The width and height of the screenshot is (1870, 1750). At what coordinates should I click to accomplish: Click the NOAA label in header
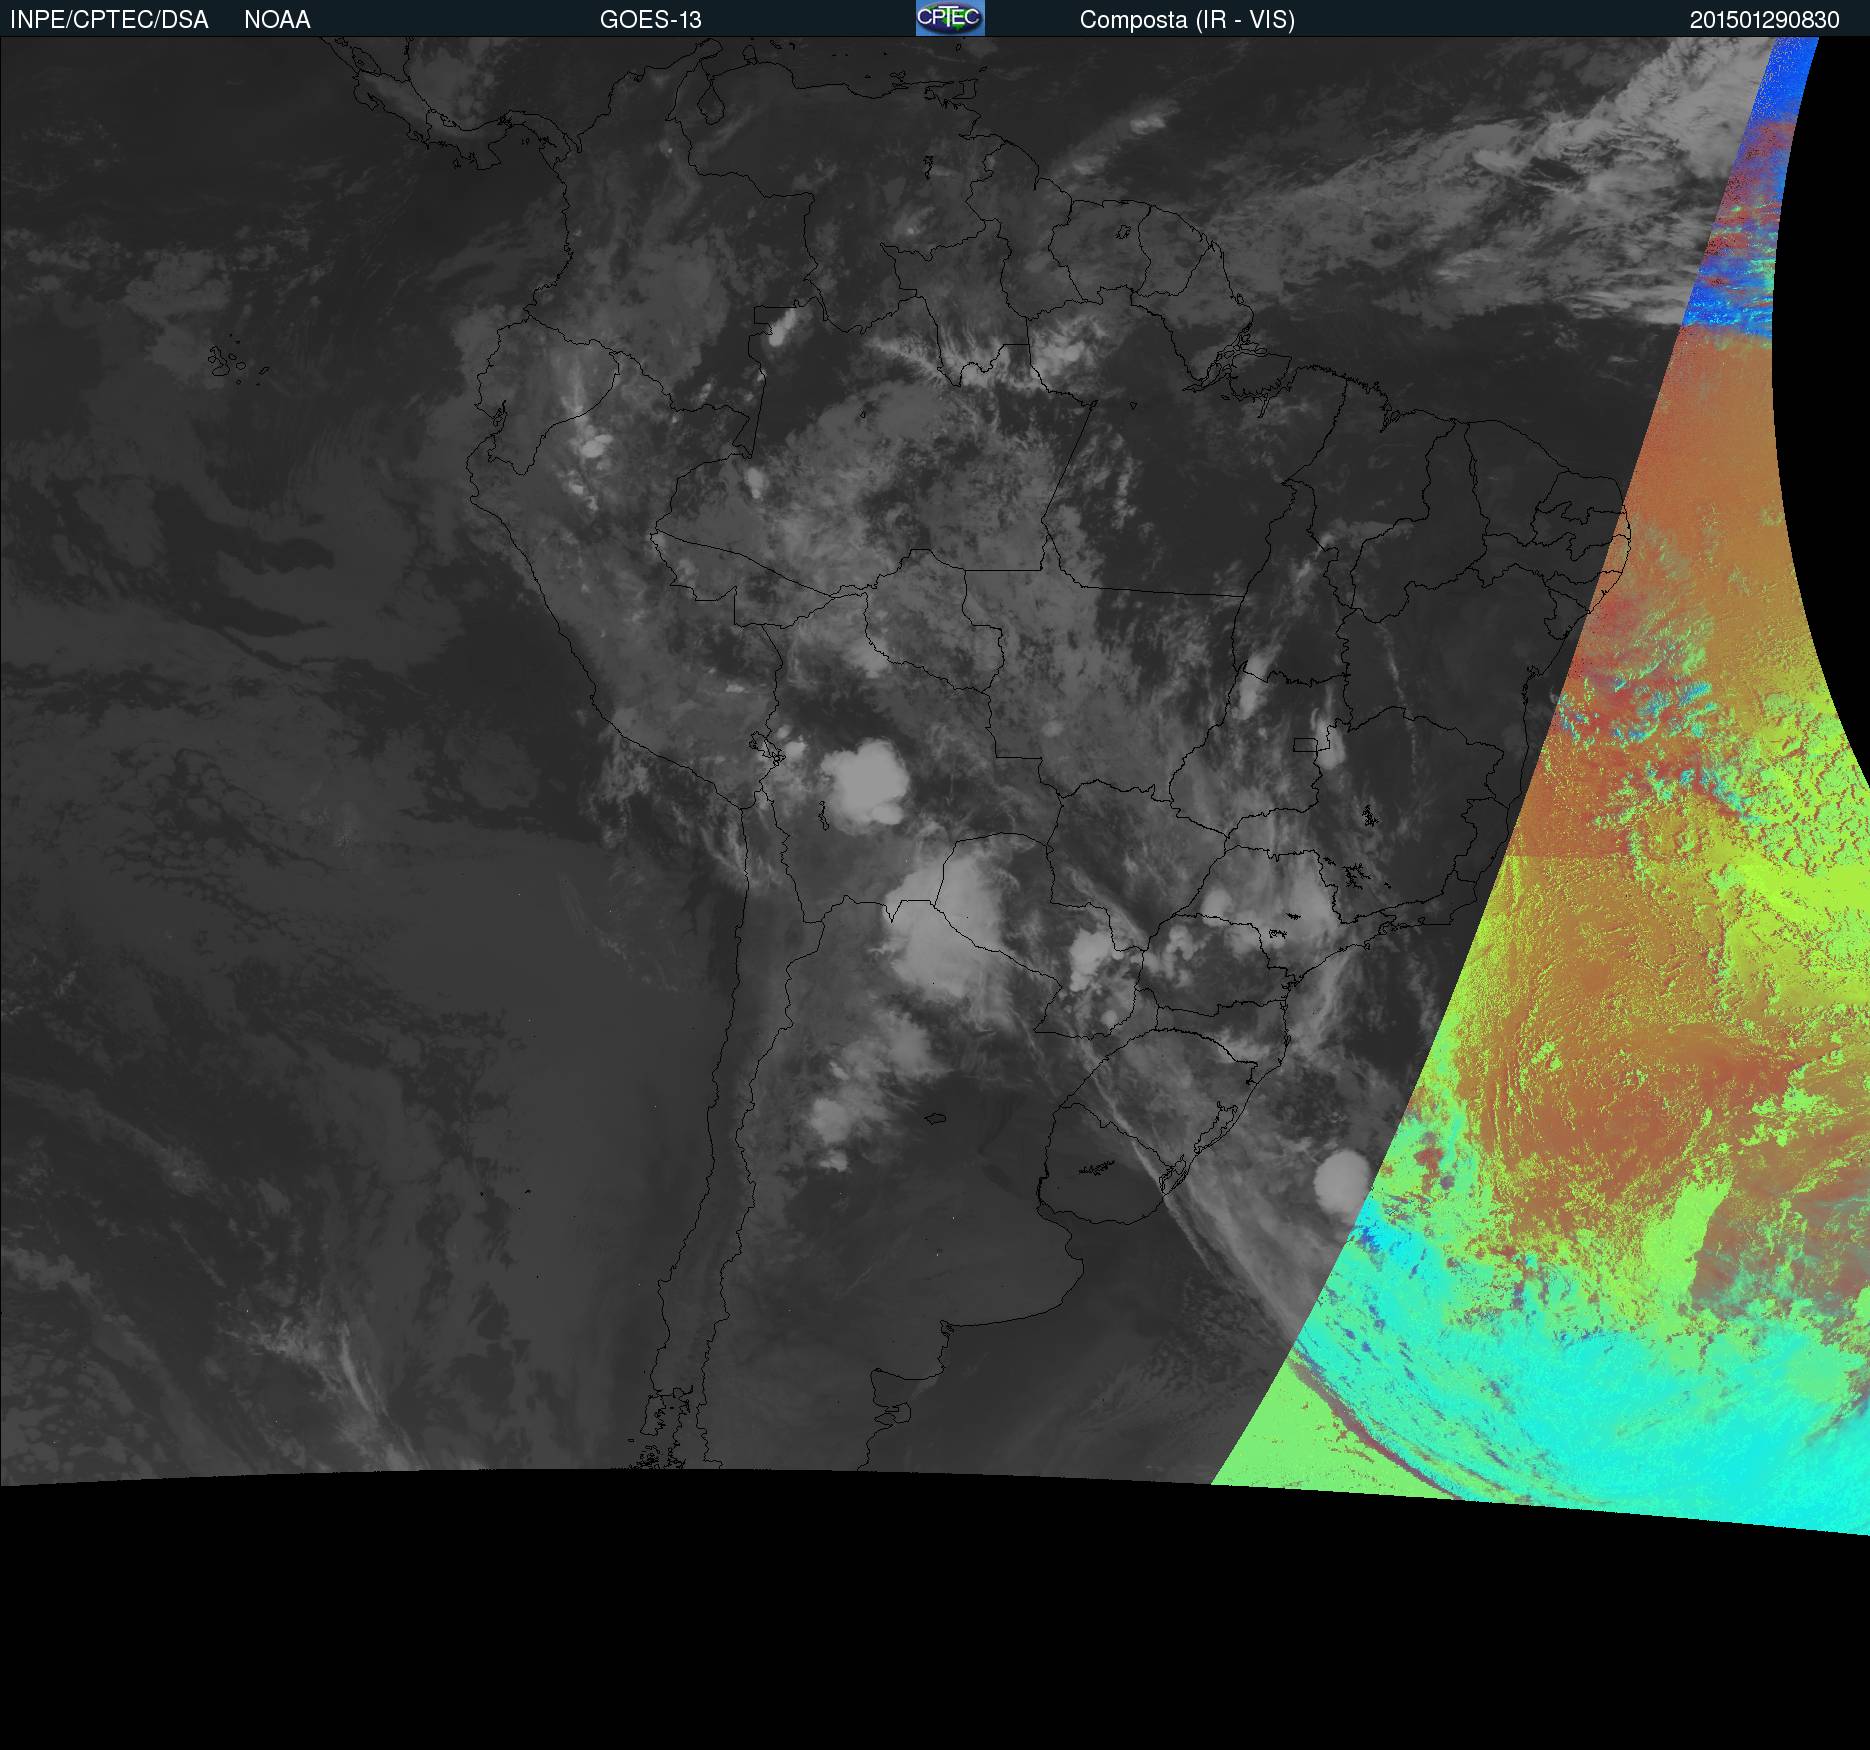pyautogui.click(x=277, y=20)
